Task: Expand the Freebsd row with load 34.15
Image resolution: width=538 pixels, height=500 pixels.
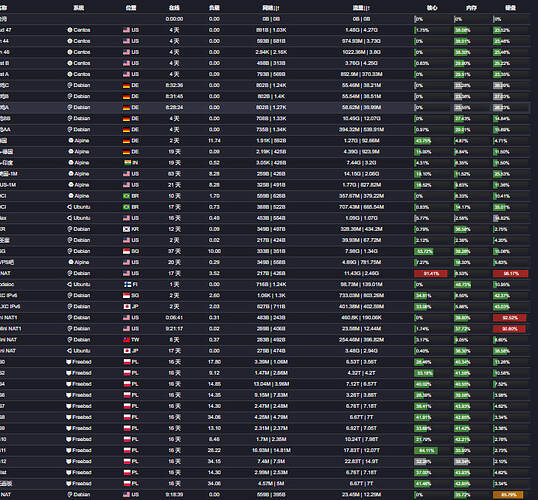Action: point(265,461)
